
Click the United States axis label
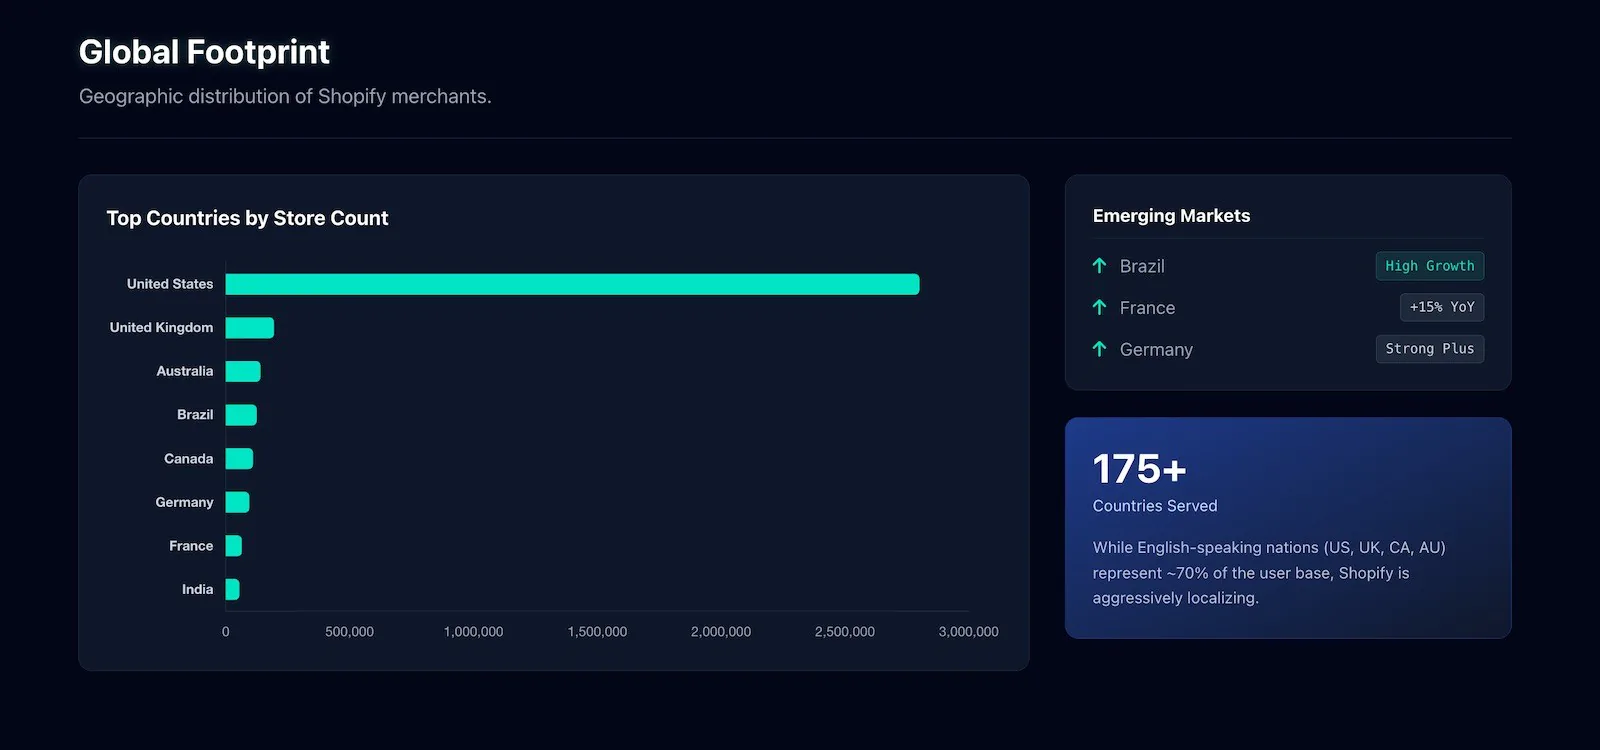pos(170,284)
